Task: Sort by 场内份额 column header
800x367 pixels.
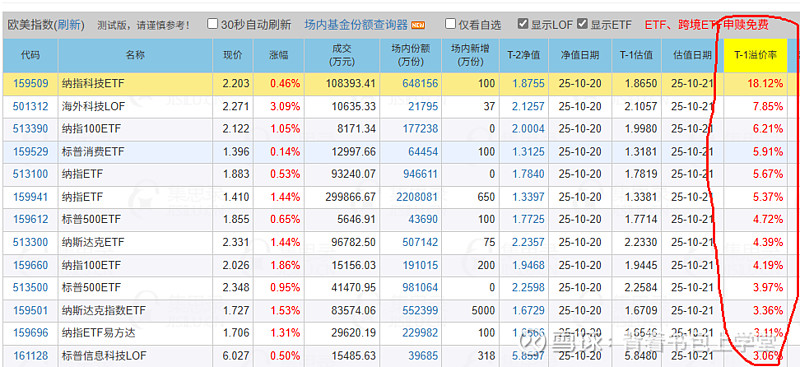Action: (411, 55)
